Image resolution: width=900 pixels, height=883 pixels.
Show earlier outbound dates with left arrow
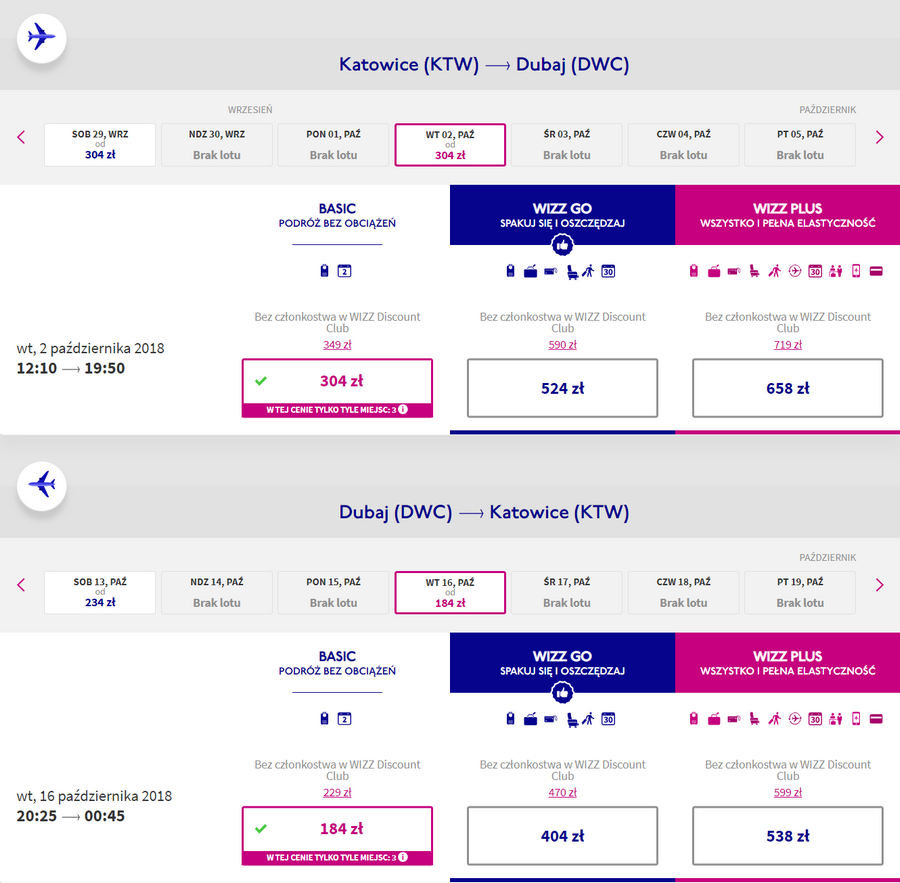(21, 137)
